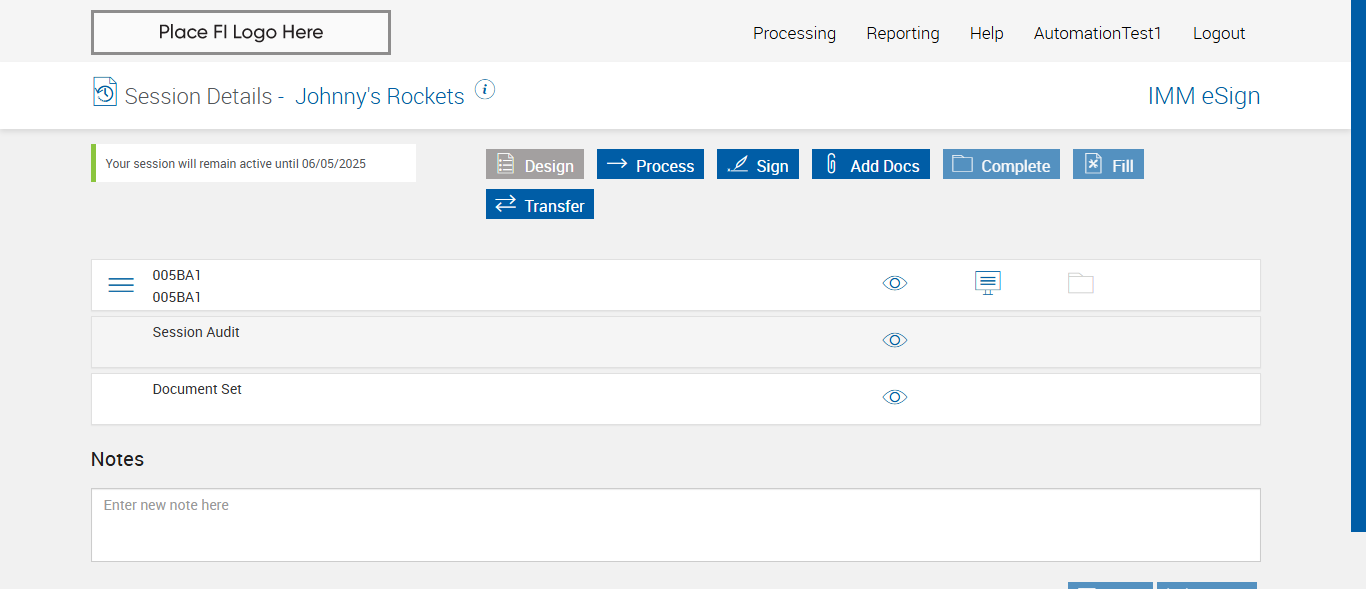Click the eye icon for Session Audit
Viewport: 1366px width, 589px height.
pyautogui.click(x=895, y=340)
